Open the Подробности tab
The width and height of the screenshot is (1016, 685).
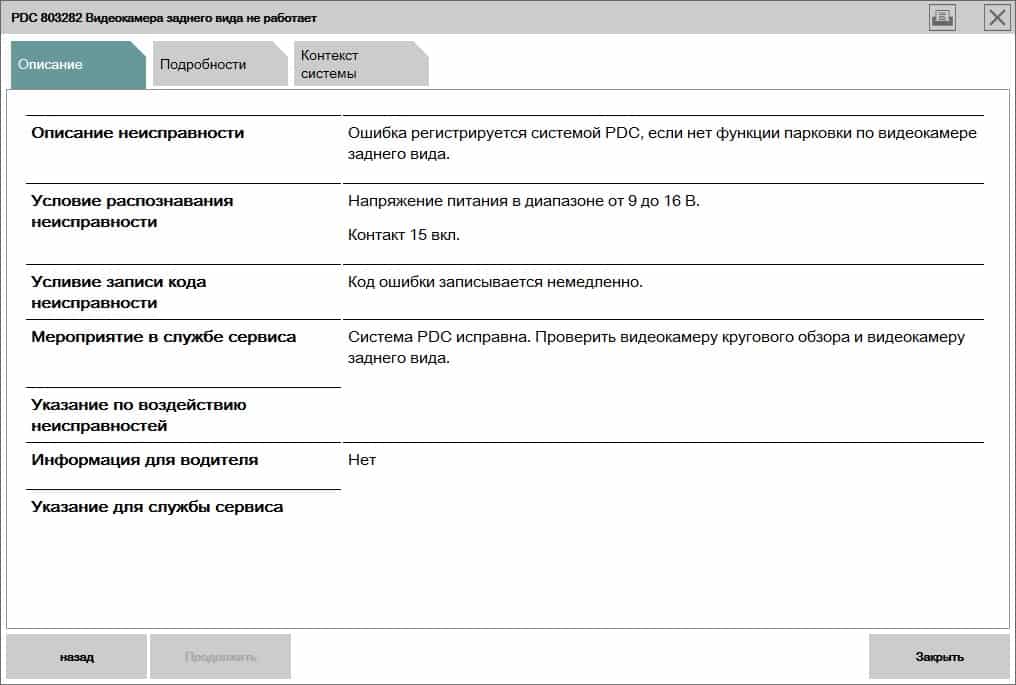click(220, 64)
